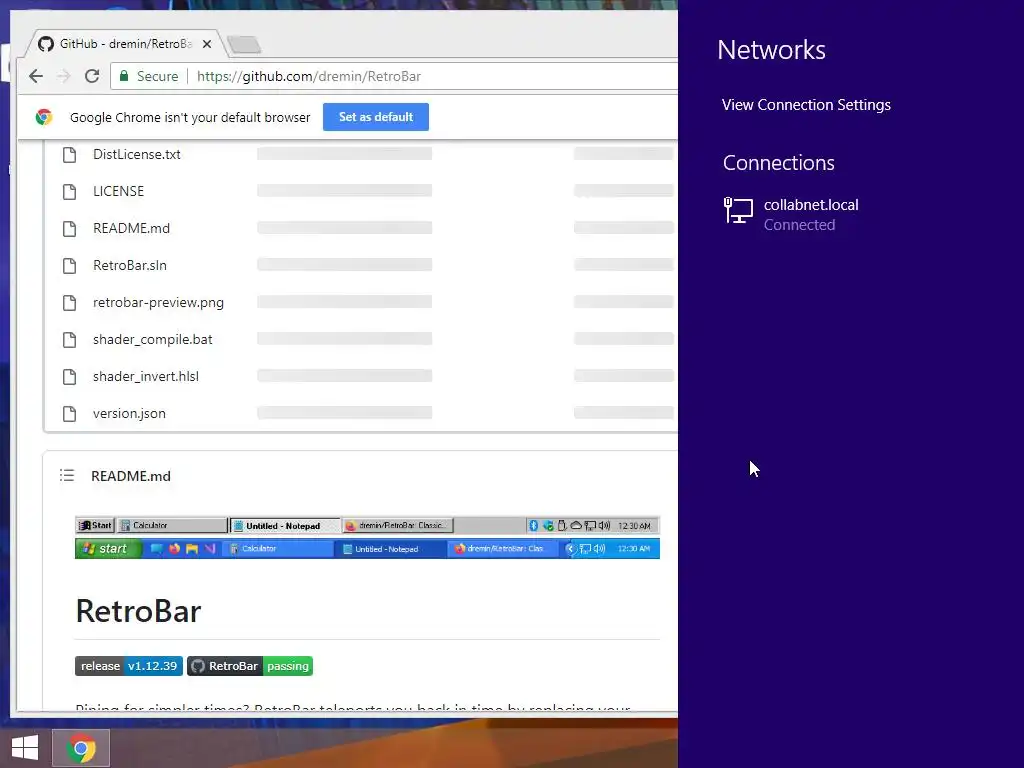Click the file icon beside DistLicense.txt
1024x768 pixels.
pyautogui.click(x=69, y=155)
